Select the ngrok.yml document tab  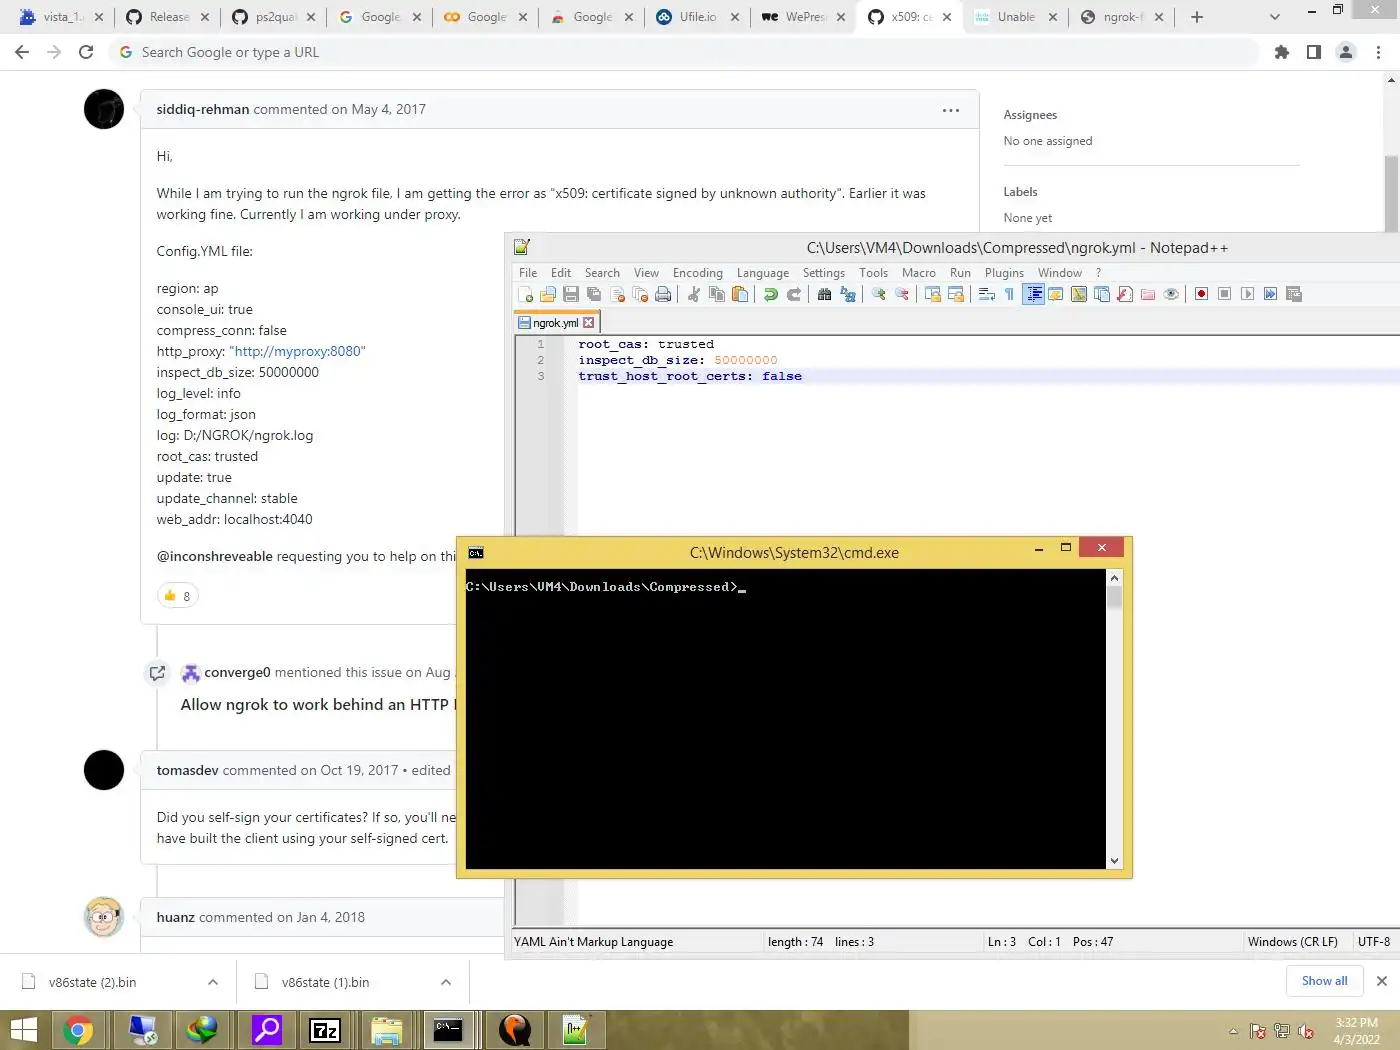pos(556,323)
